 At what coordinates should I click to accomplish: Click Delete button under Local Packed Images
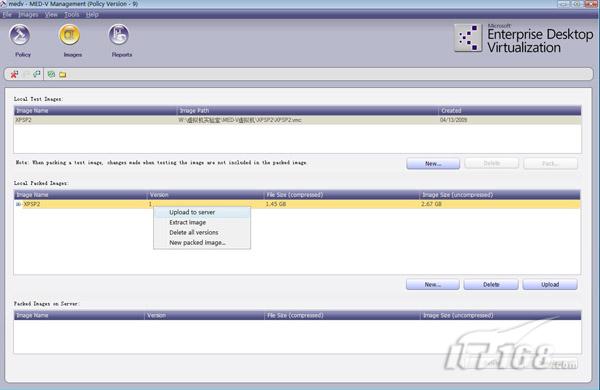coord(491,284)
